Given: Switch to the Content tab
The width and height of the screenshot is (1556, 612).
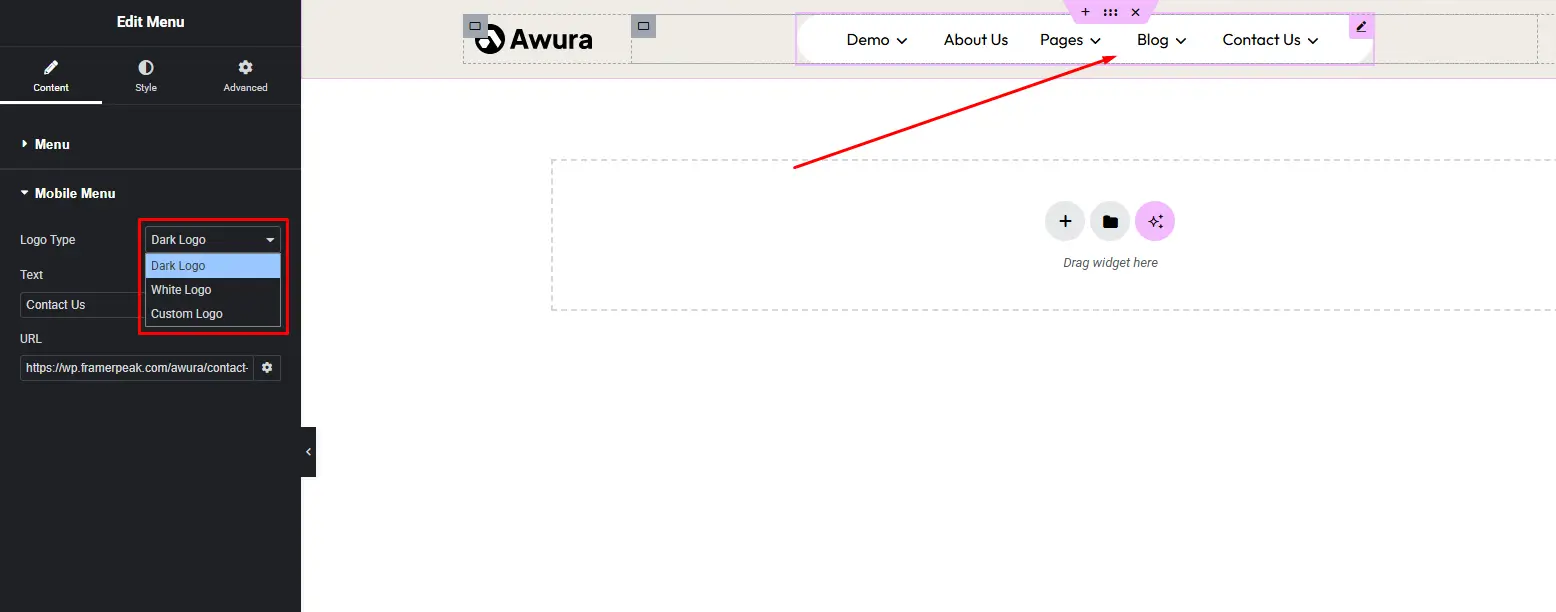Looking at the screenshot, I should point(51,77).
